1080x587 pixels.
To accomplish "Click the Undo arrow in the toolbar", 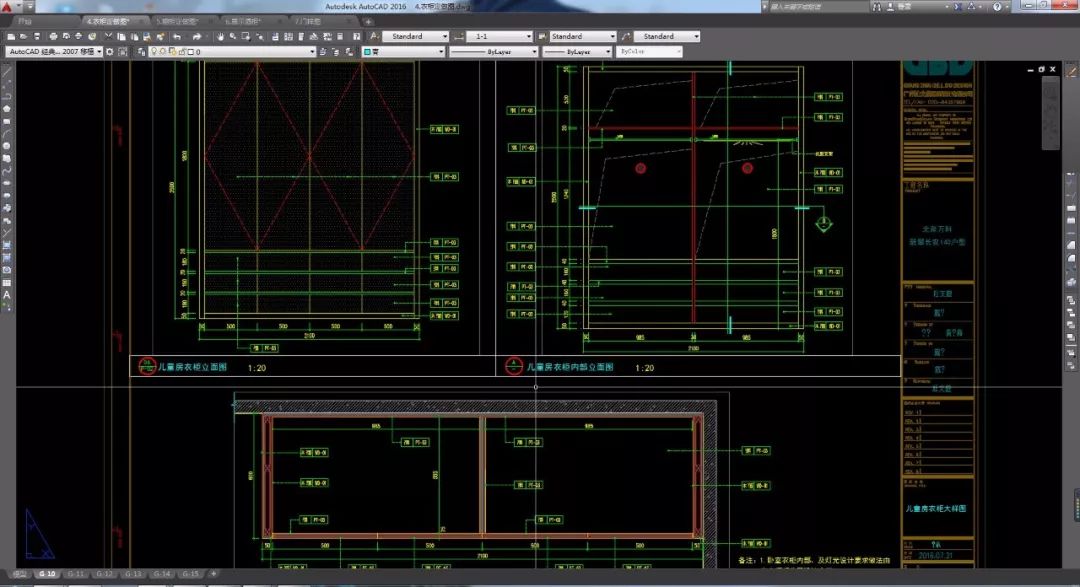I will (x=178, y=37).
